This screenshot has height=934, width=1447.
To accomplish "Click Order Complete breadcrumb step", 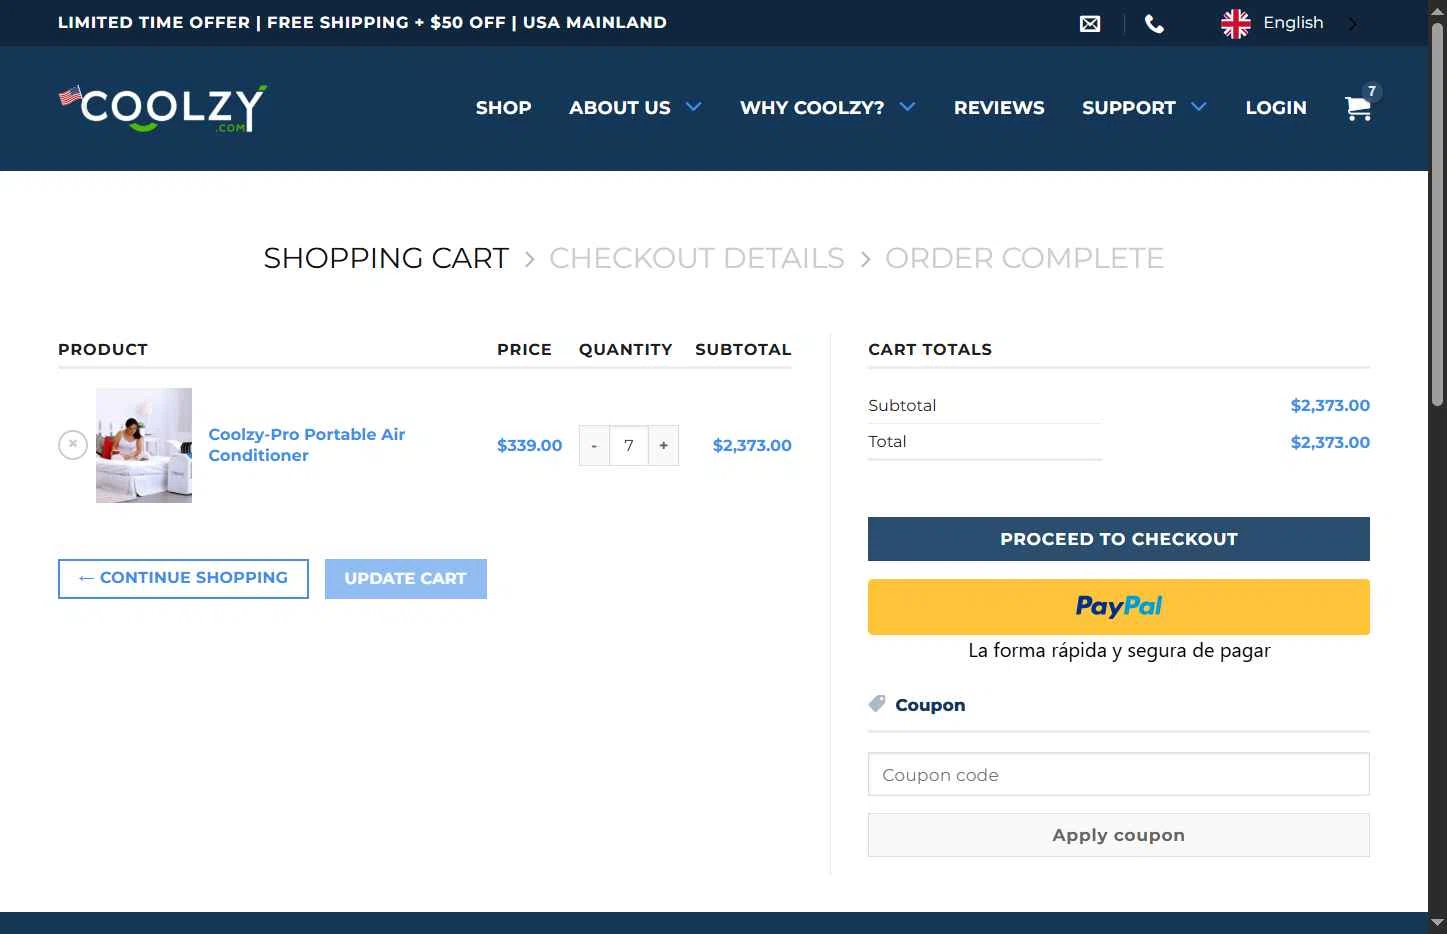I will [x=1024, y=258].
